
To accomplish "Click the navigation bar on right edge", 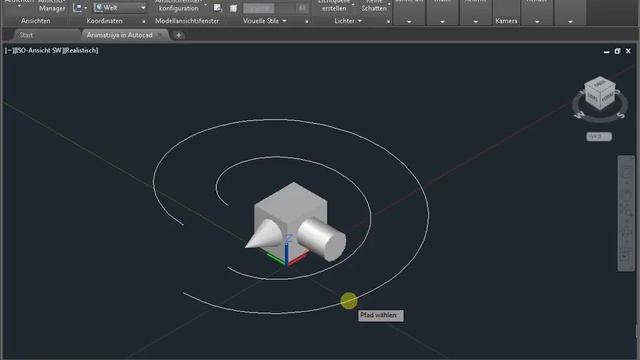I will tap(626, 213).
